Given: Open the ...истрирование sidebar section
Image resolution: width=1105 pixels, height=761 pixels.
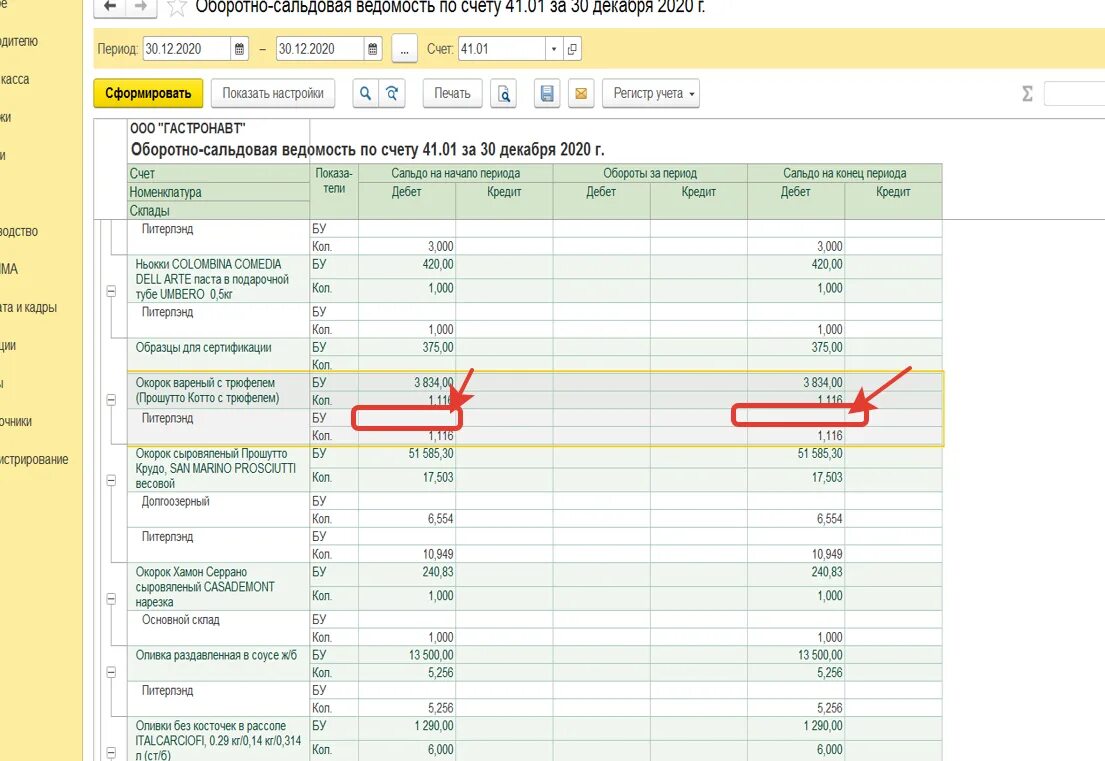Looking at the screenshot, I should click(34, 459).
